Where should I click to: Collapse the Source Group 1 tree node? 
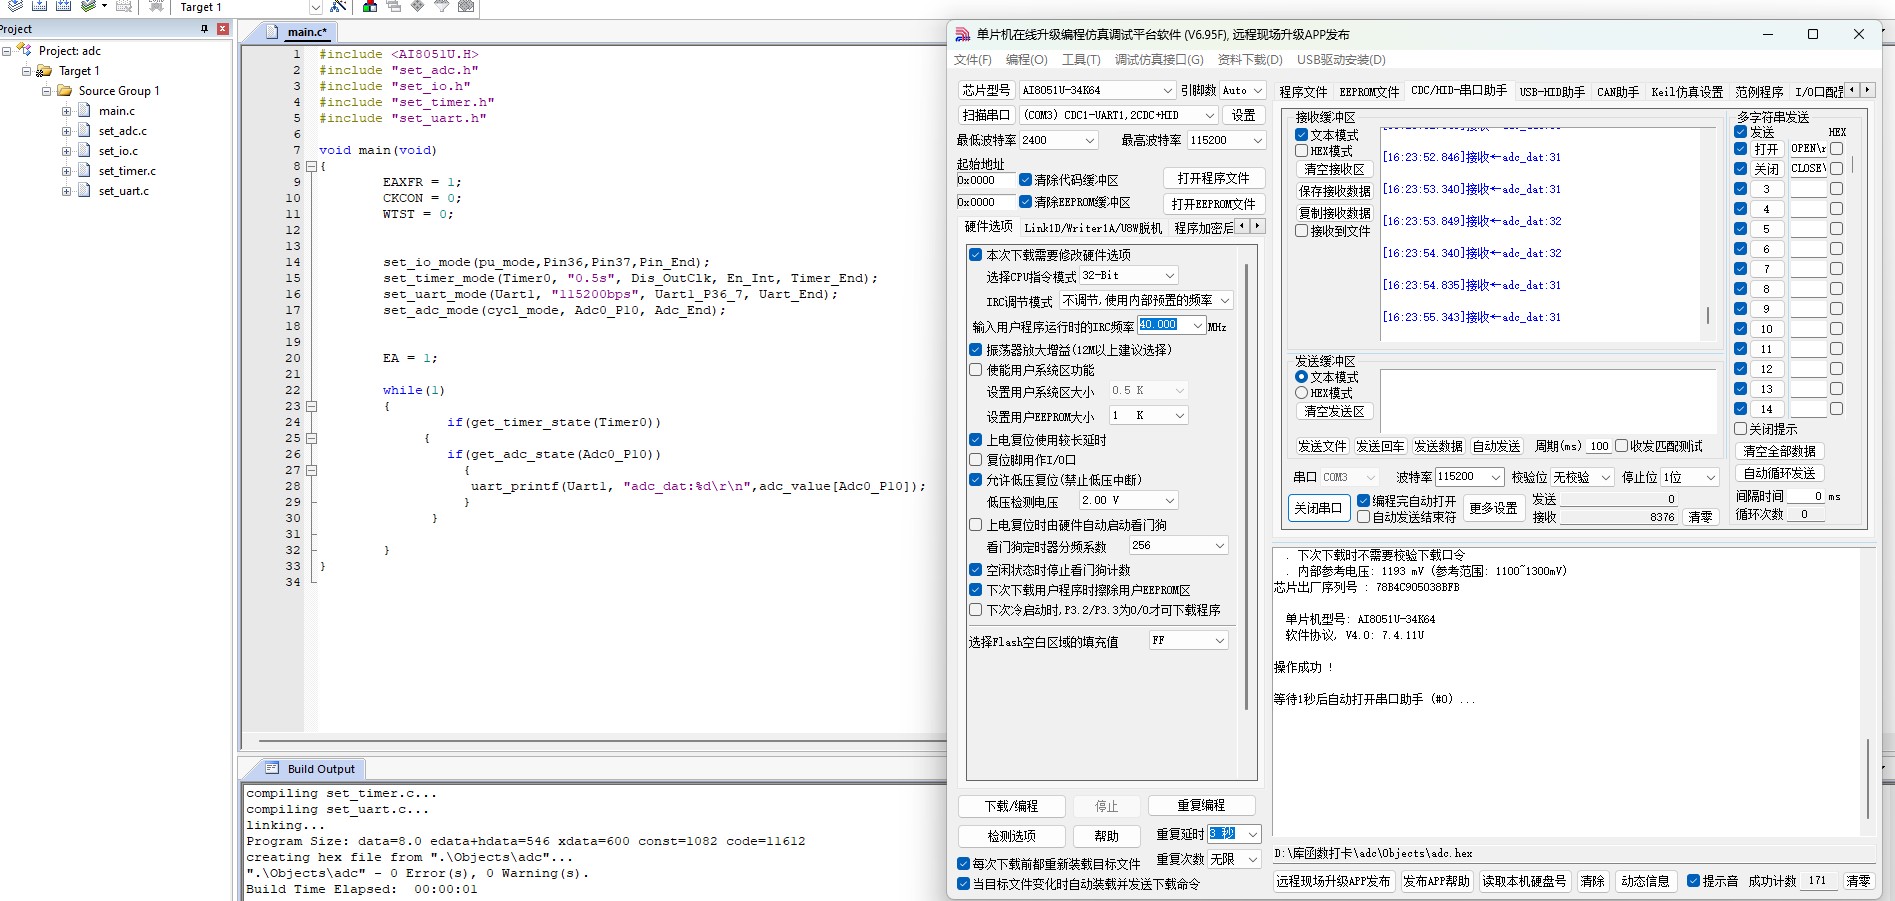pos(46,91)
